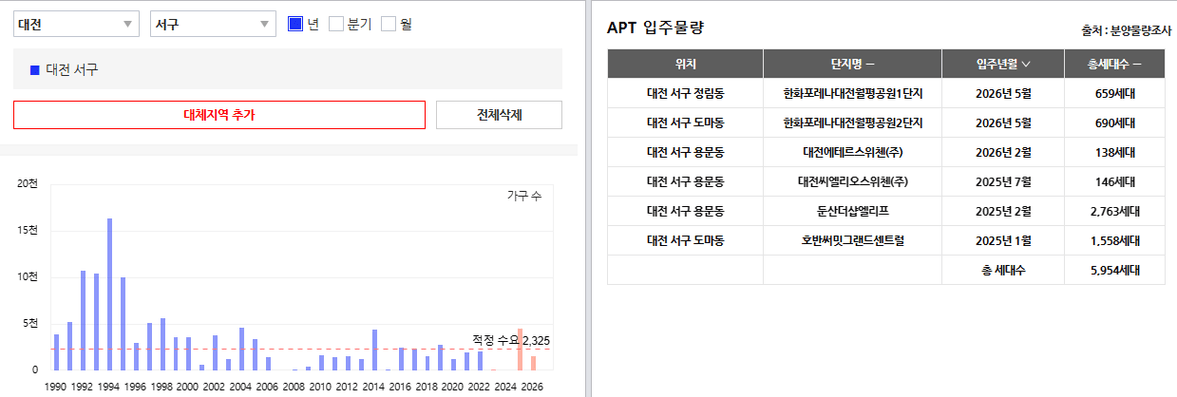Click the 2025년 2월 date cell
This screenshot has width=1177, height=397.
1002,212
